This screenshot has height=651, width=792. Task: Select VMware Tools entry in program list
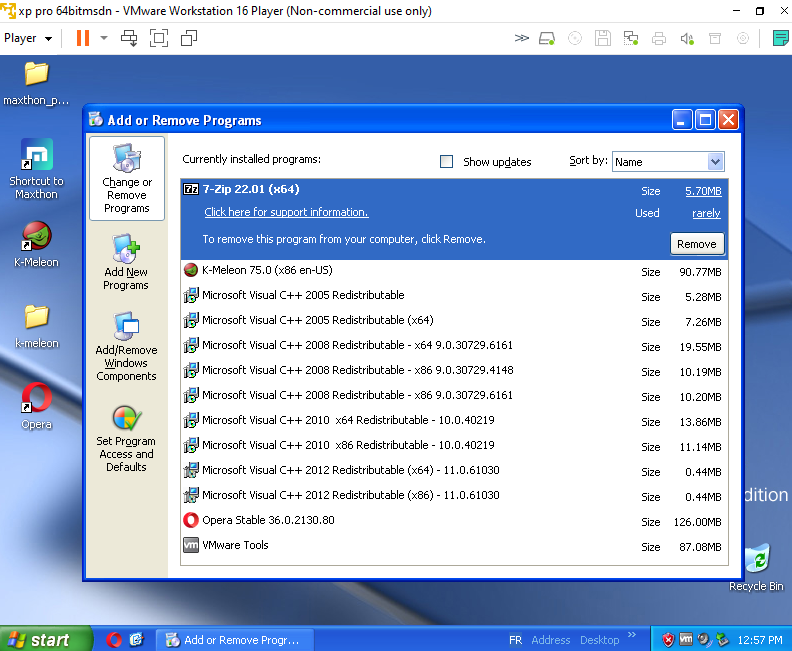454,546
